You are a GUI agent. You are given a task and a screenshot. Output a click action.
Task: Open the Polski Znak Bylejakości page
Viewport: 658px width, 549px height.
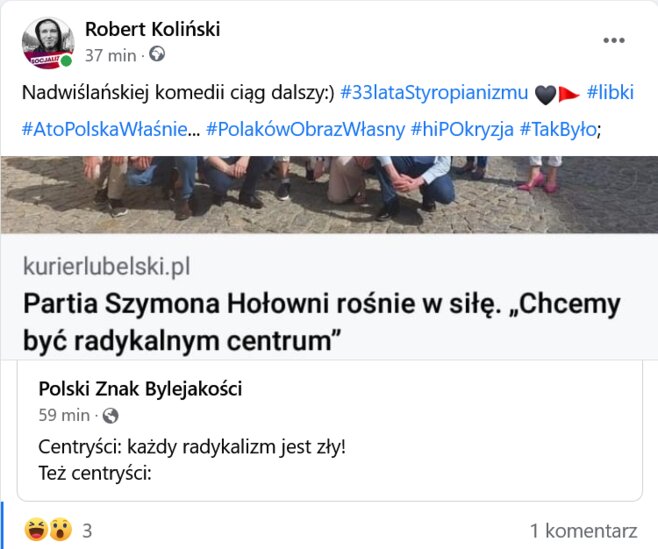(x=140, y=389)
